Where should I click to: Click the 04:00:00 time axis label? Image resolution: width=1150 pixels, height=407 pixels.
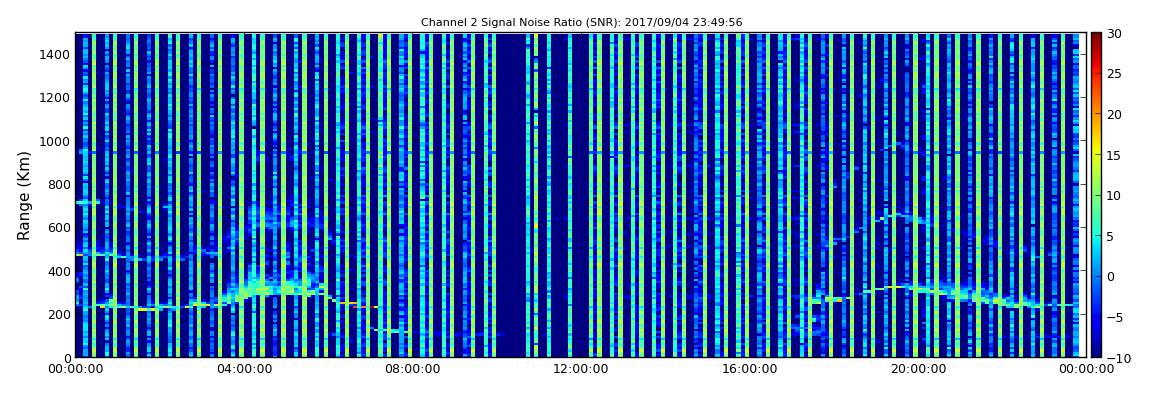(243, 369)
